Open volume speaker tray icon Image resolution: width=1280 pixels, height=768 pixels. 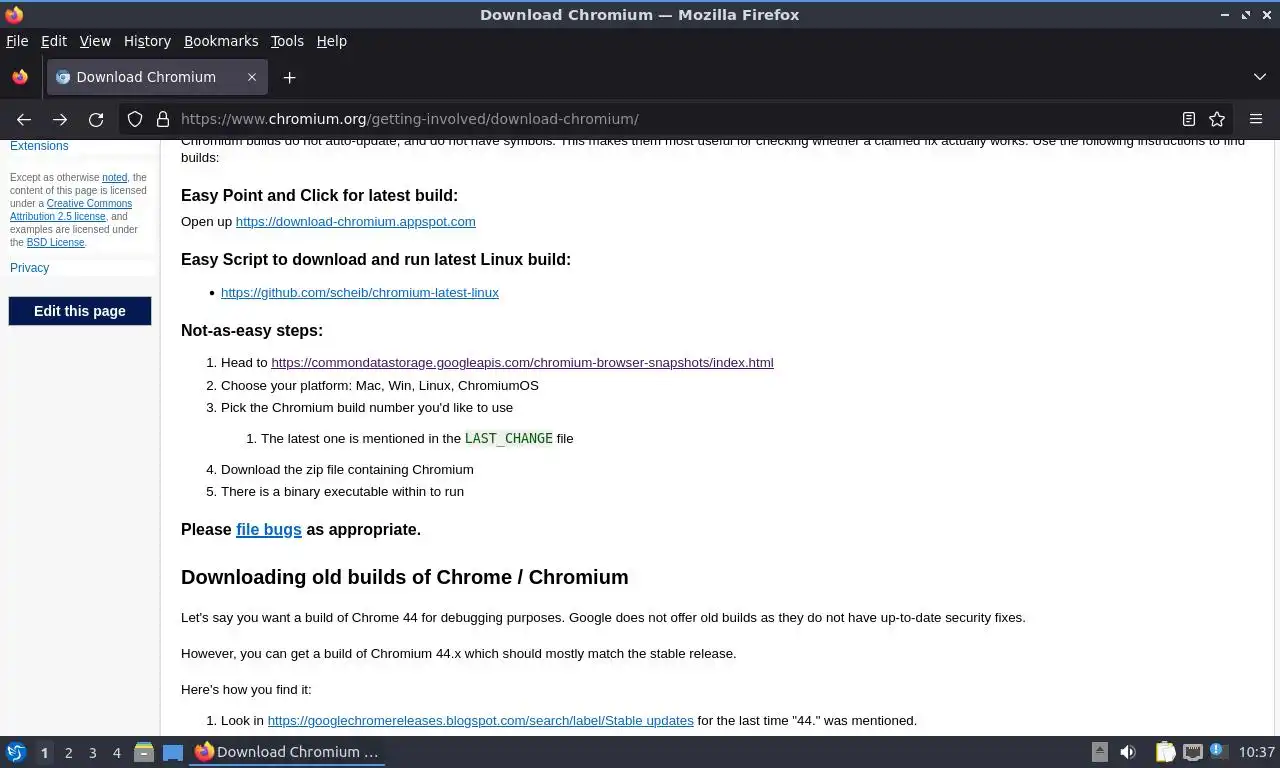[1128, 752]
